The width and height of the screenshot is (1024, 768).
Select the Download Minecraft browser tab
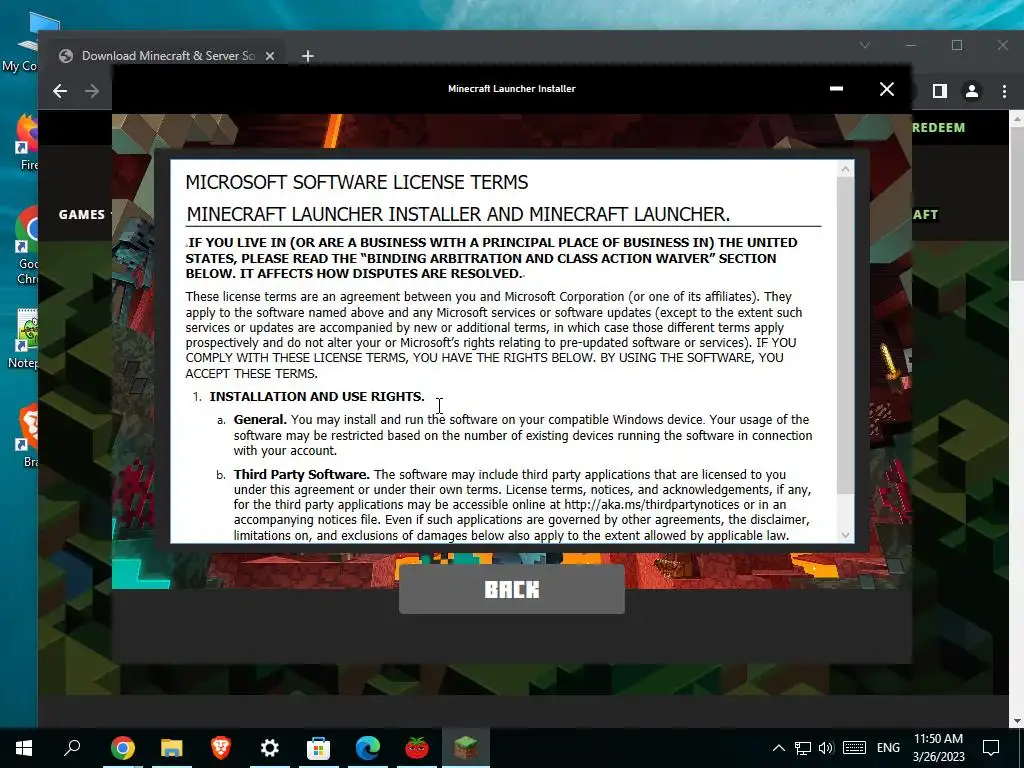[x=167, y=56]
